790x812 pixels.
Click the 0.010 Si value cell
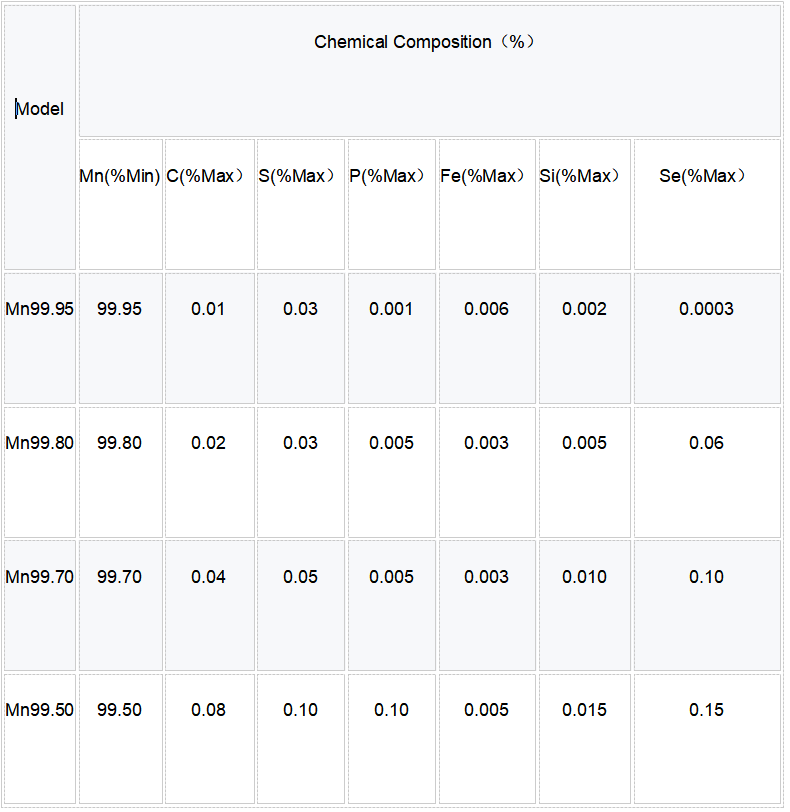584,577
